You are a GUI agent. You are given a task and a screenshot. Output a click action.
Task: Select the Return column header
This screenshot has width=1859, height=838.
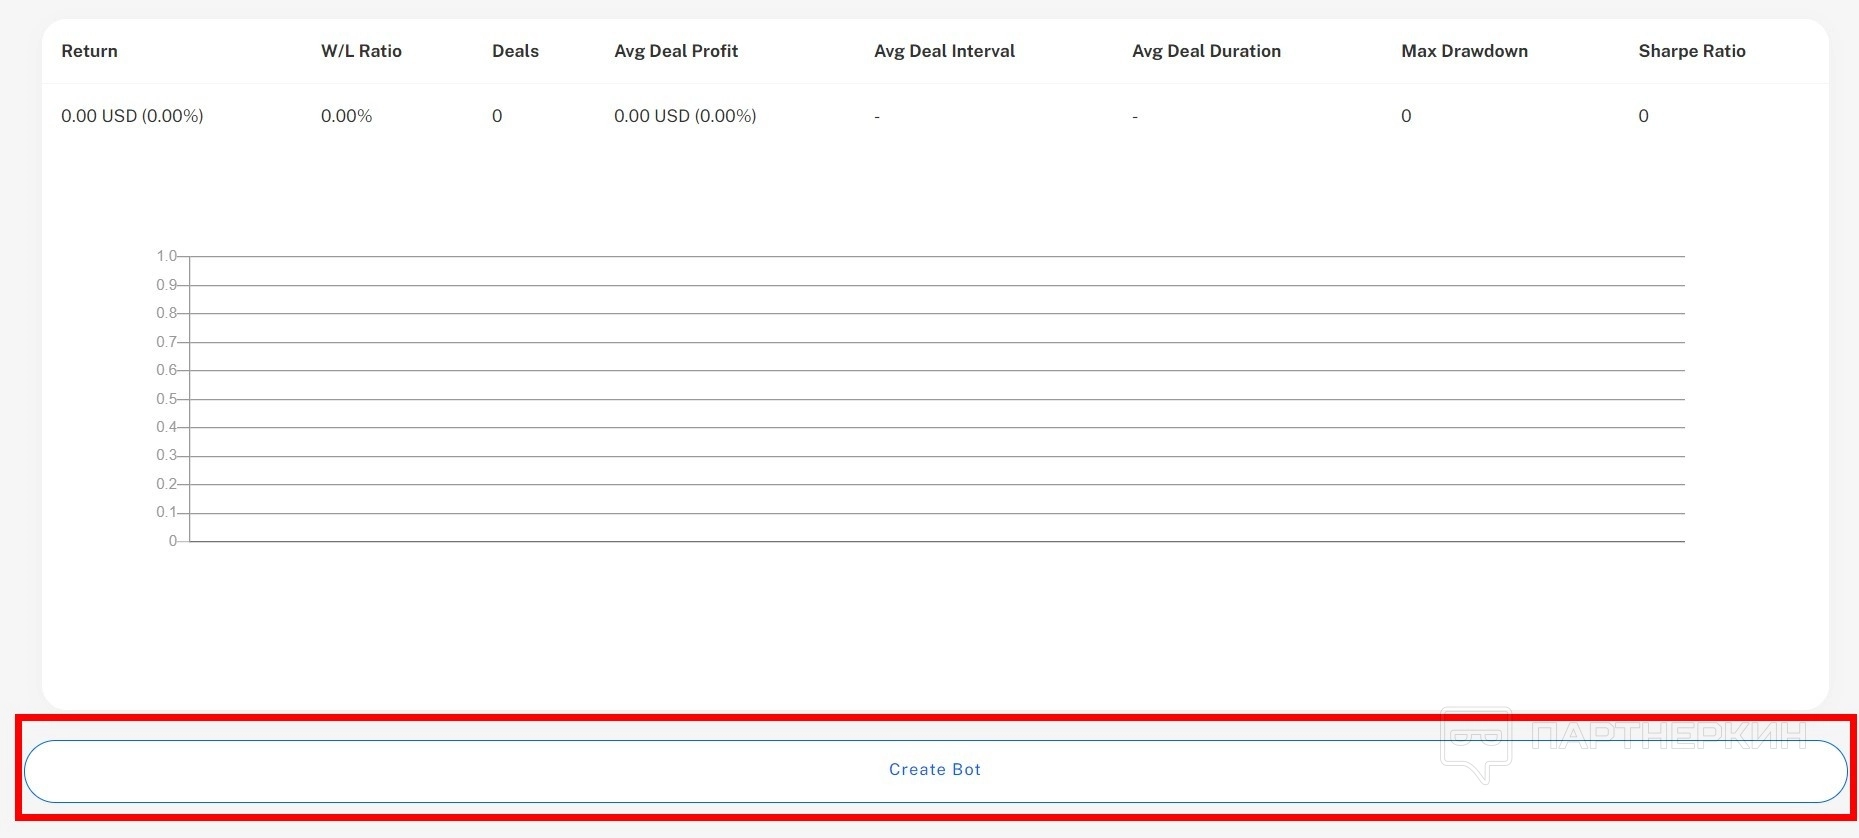tap(89, 51)
